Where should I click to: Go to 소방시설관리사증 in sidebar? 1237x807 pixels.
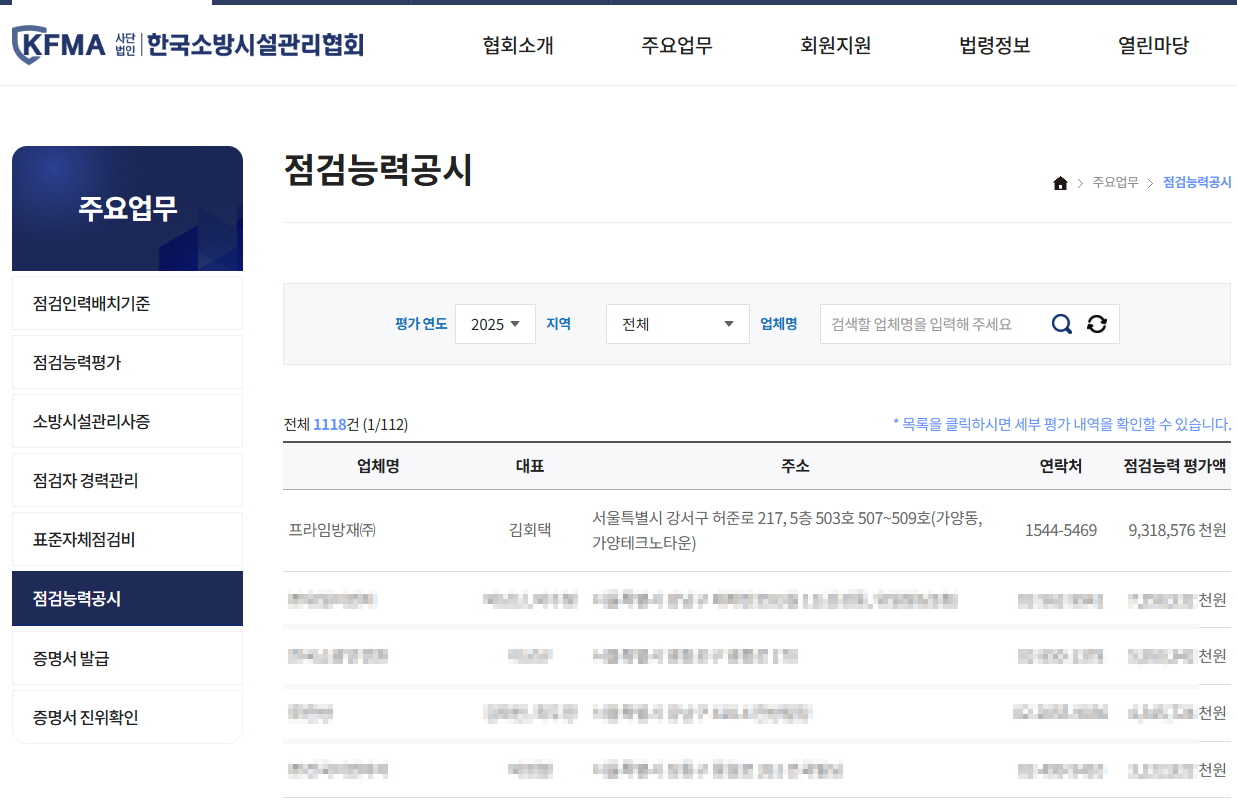pos(127,421)
